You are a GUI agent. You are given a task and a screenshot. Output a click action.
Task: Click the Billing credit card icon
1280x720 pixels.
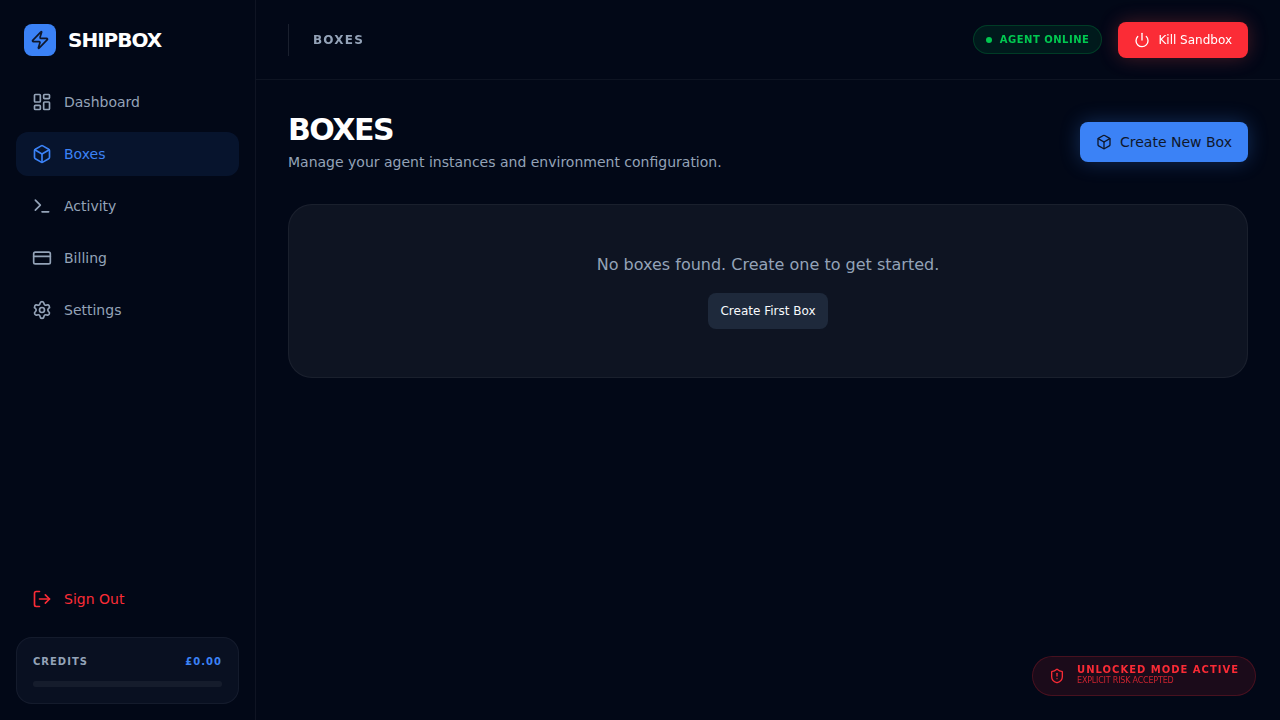pos(41,257)
